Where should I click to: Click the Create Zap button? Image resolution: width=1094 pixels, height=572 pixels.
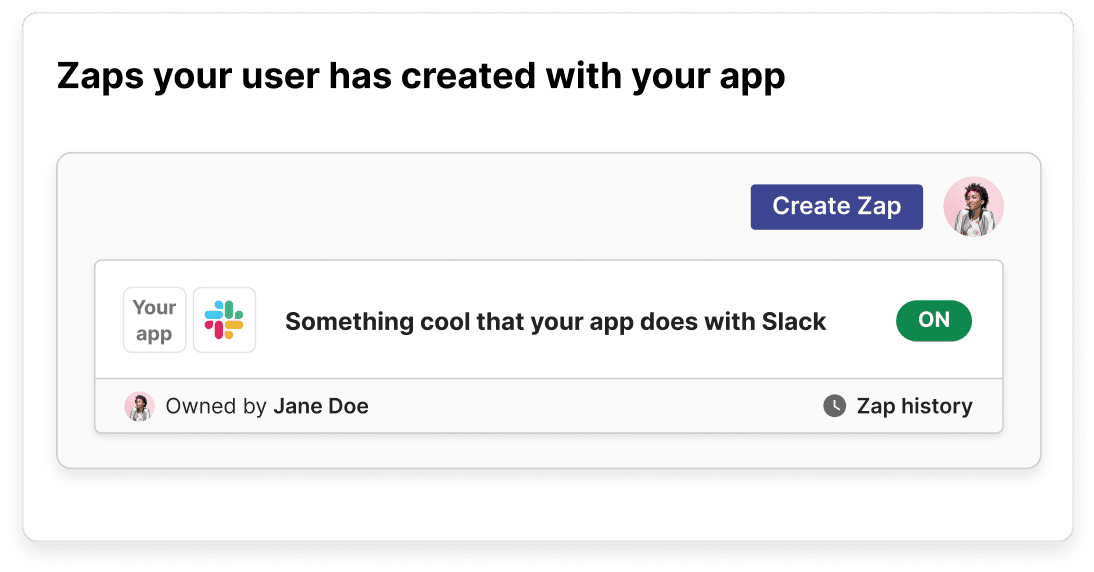pyautogui.click(x=836, y=207)
